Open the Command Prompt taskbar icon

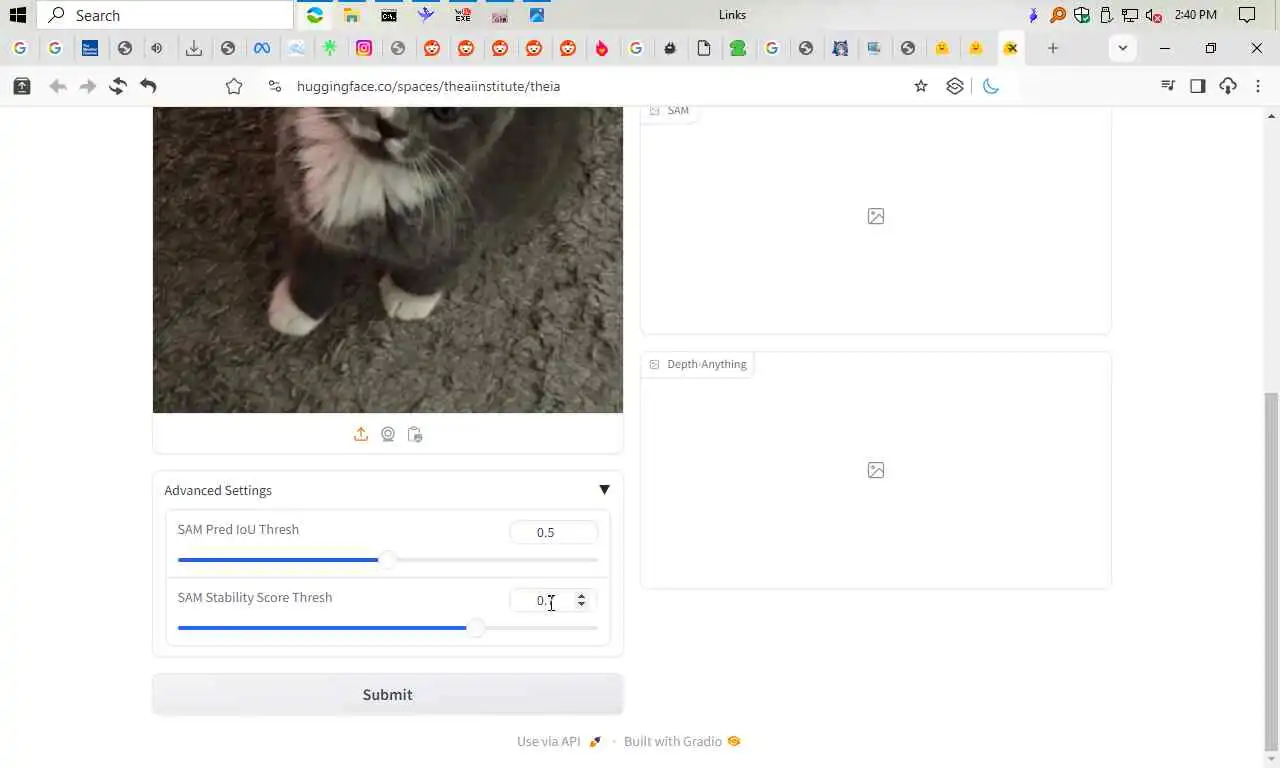point(388,15)
